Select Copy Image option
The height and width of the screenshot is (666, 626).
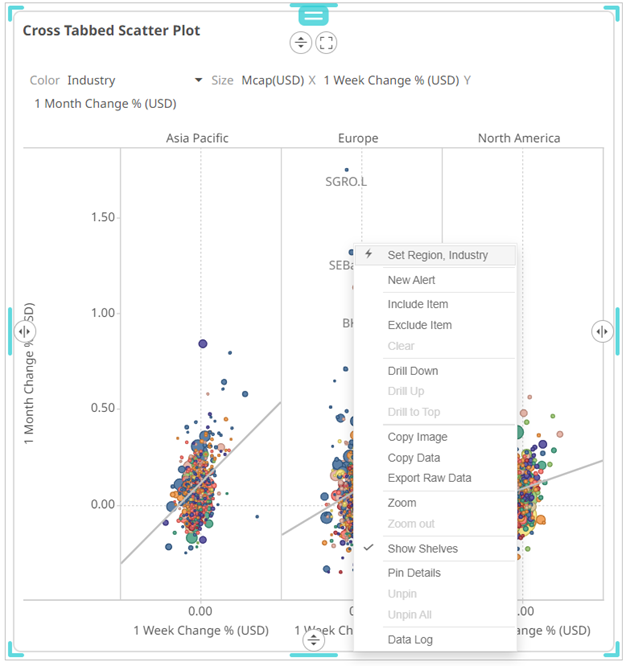click(x=417, y=437)
